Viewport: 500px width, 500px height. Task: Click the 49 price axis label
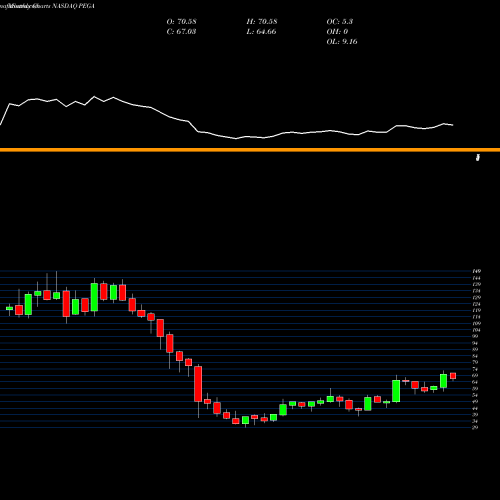475,402
